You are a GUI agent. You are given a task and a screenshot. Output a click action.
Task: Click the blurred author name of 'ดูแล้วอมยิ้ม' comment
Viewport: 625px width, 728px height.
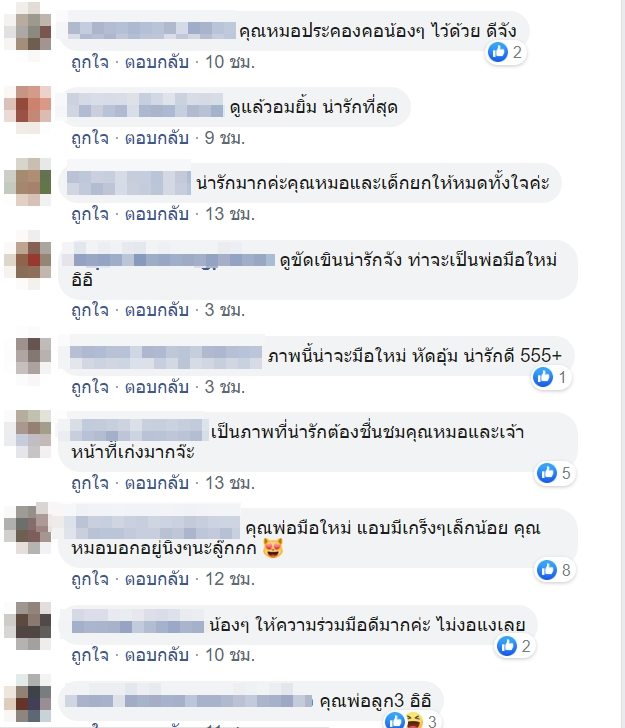coord(145,104)
